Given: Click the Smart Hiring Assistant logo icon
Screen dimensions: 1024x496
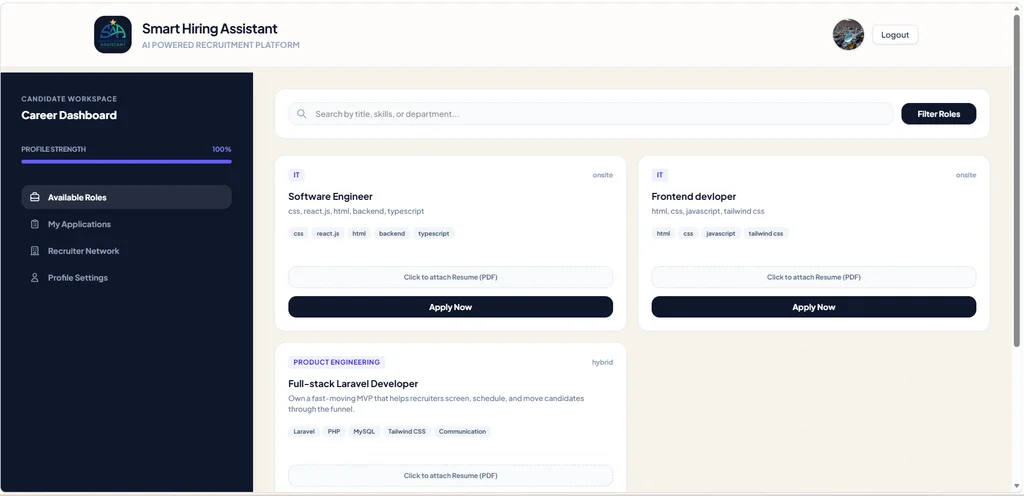Looking at the screenshot, I should [x=113, y=35].
